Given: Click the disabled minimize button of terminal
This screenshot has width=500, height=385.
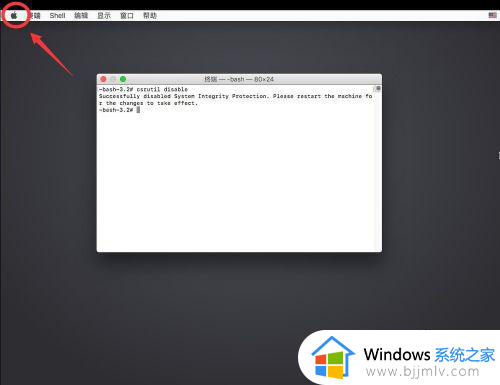Looking at the screenshot, I should (x=113, y=79).
